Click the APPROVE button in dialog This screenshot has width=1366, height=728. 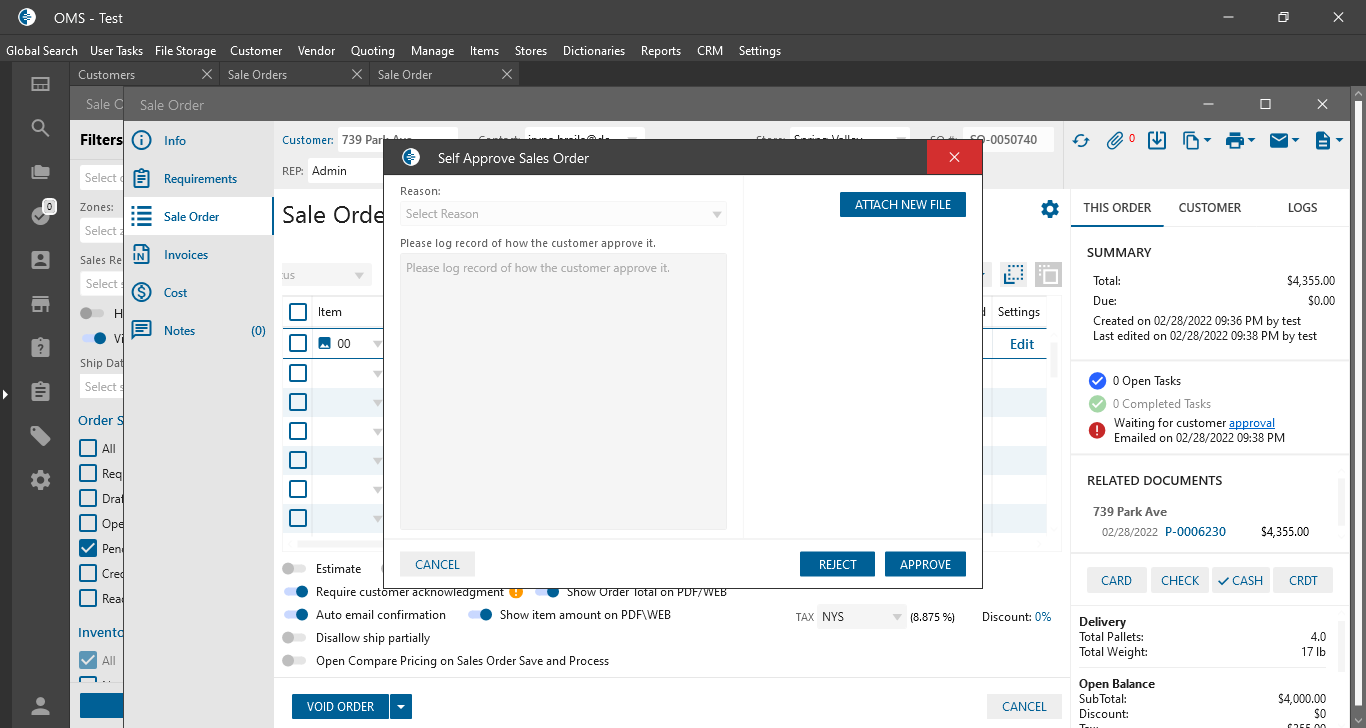click(x=925, y=565)
